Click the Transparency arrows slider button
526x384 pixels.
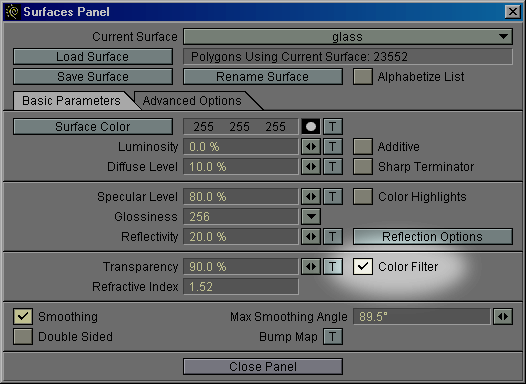click(311, 267)
